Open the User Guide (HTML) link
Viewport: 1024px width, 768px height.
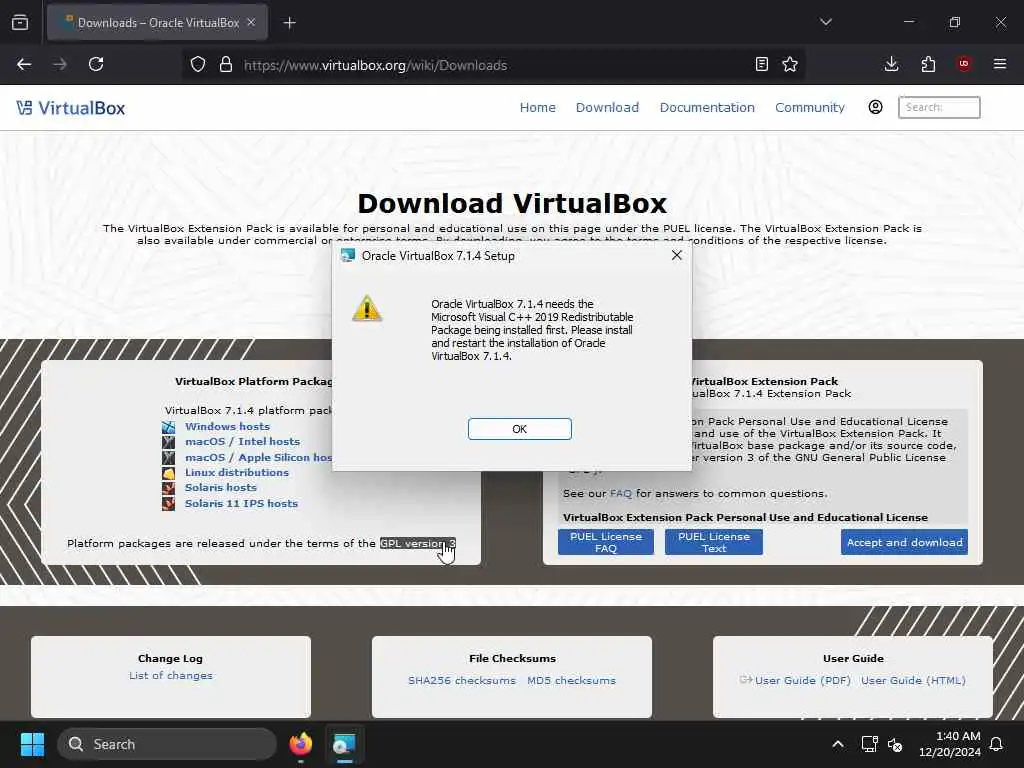913,680
